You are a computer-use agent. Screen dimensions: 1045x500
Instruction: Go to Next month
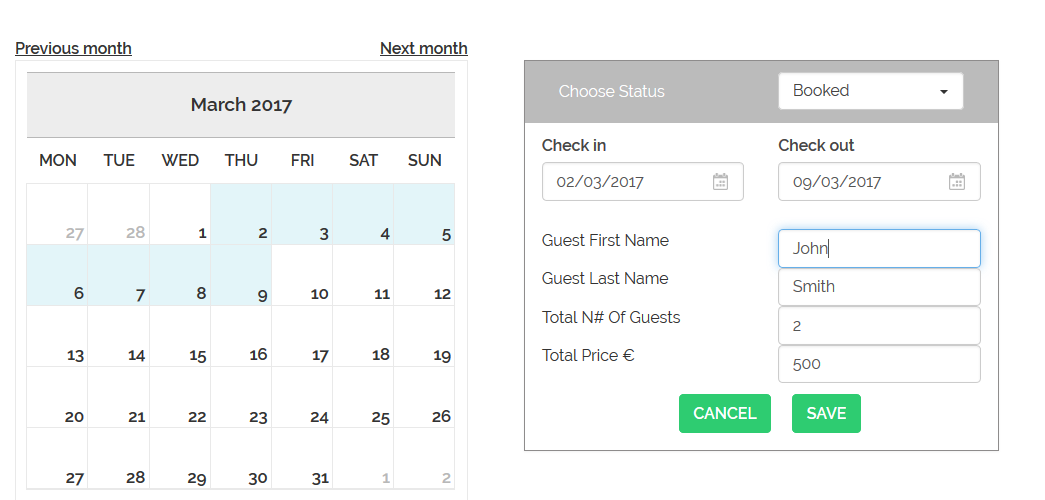(424, 49)
